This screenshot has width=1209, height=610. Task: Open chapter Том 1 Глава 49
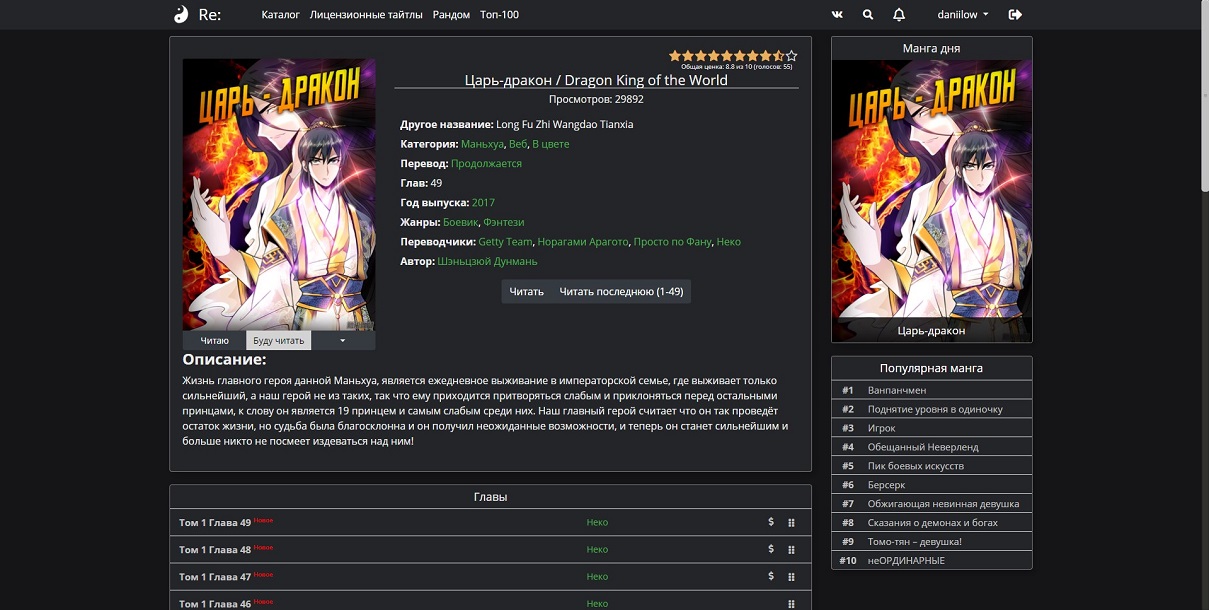click(x=215, y=523)
